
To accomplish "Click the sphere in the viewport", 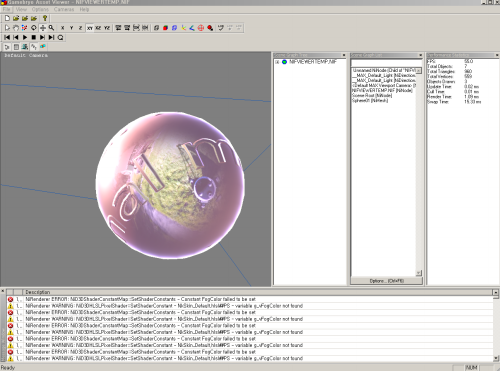I will tap(170, 185).
